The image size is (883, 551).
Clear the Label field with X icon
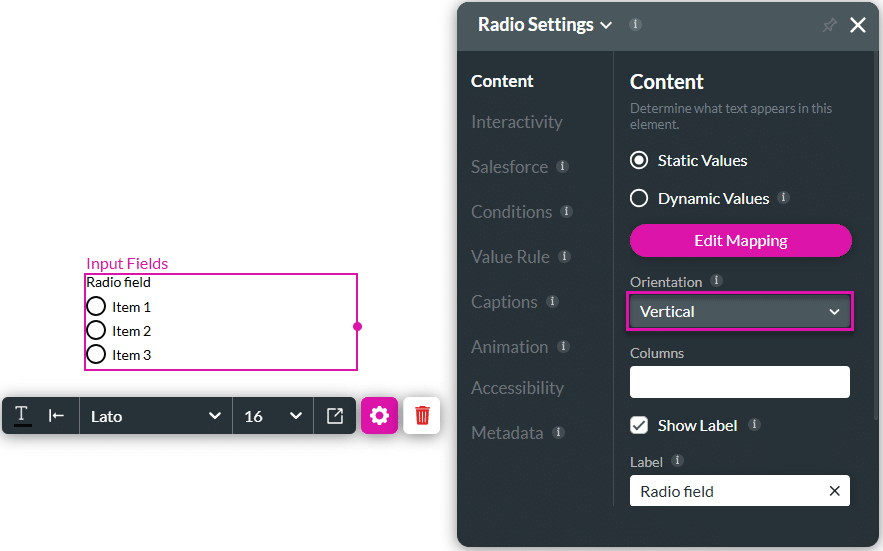coord(834,491)
